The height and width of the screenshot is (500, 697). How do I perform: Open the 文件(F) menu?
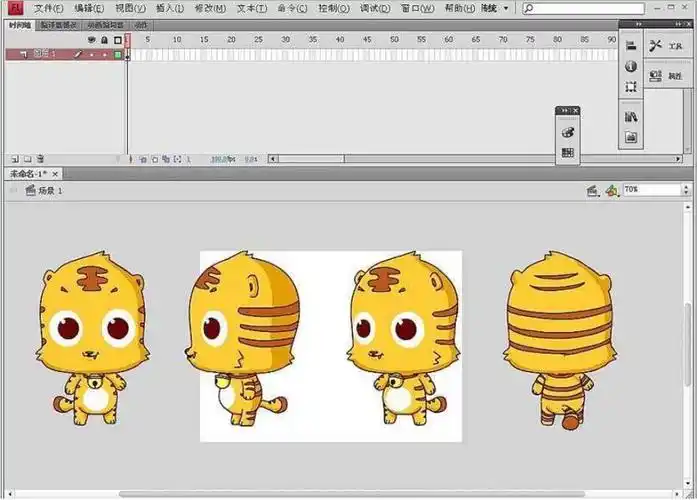[48, 8]
